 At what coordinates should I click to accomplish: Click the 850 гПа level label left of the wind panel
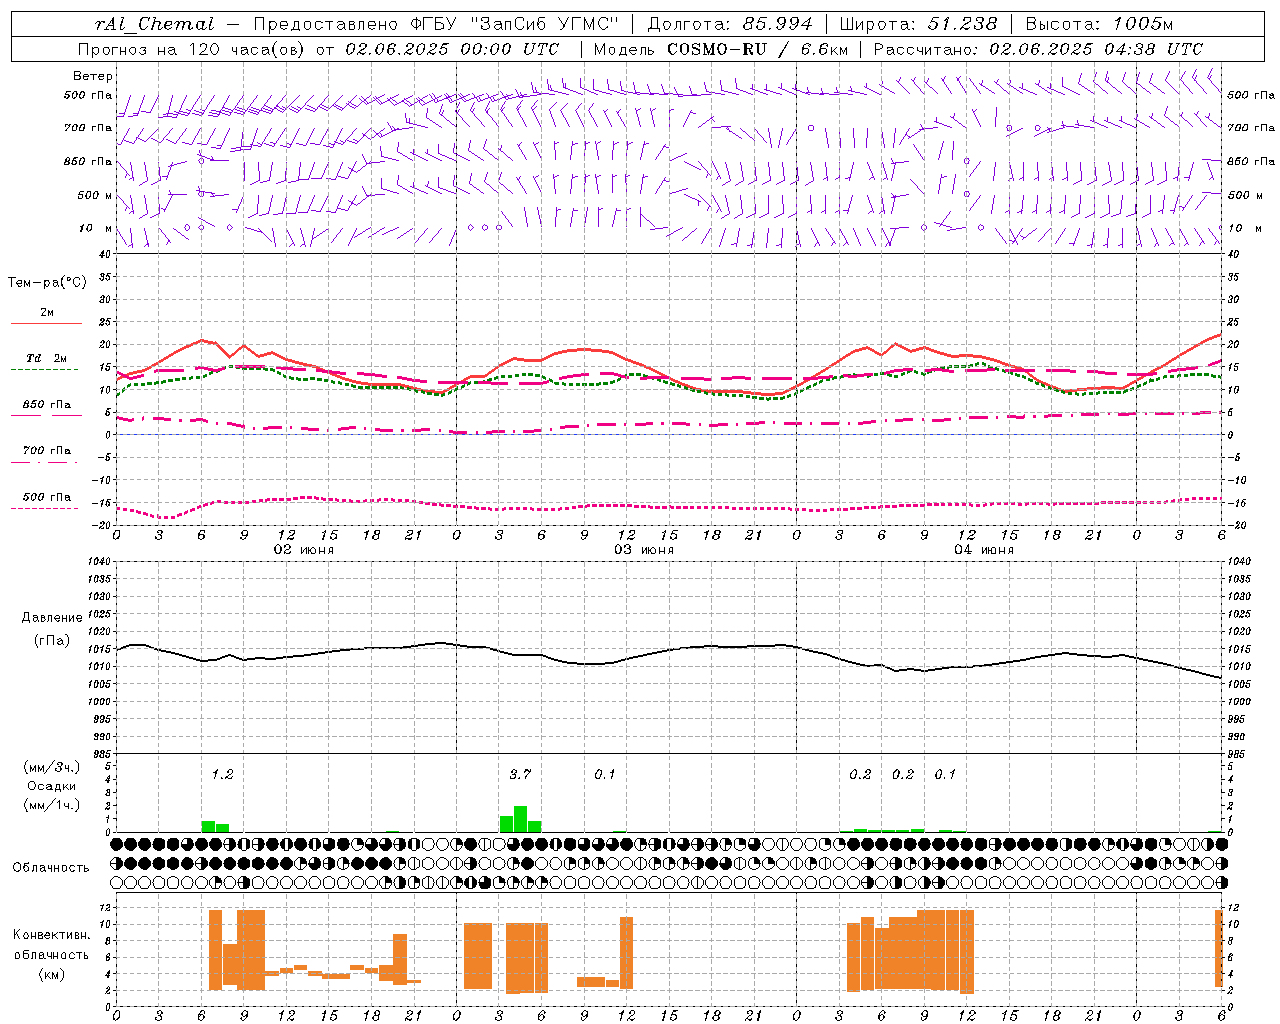[88, 161]
